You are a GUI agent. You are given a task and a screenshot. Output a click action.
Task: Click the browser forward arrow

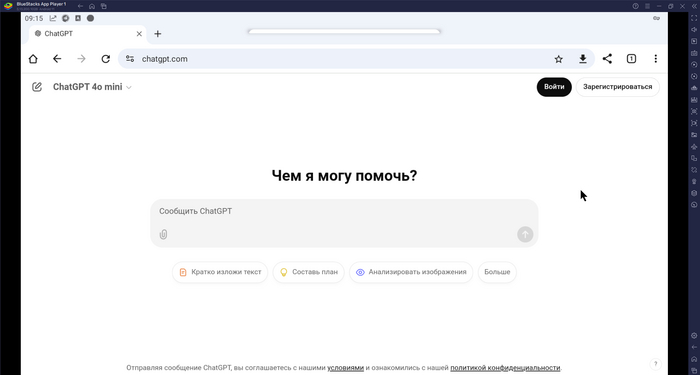(x=81, y=59)
